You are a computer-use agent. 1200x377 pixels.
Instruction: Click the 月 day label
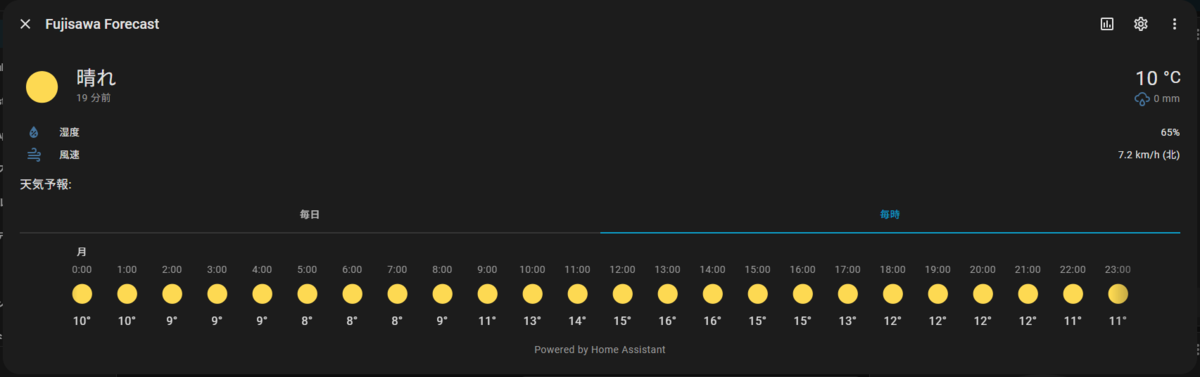pos(82,252)
